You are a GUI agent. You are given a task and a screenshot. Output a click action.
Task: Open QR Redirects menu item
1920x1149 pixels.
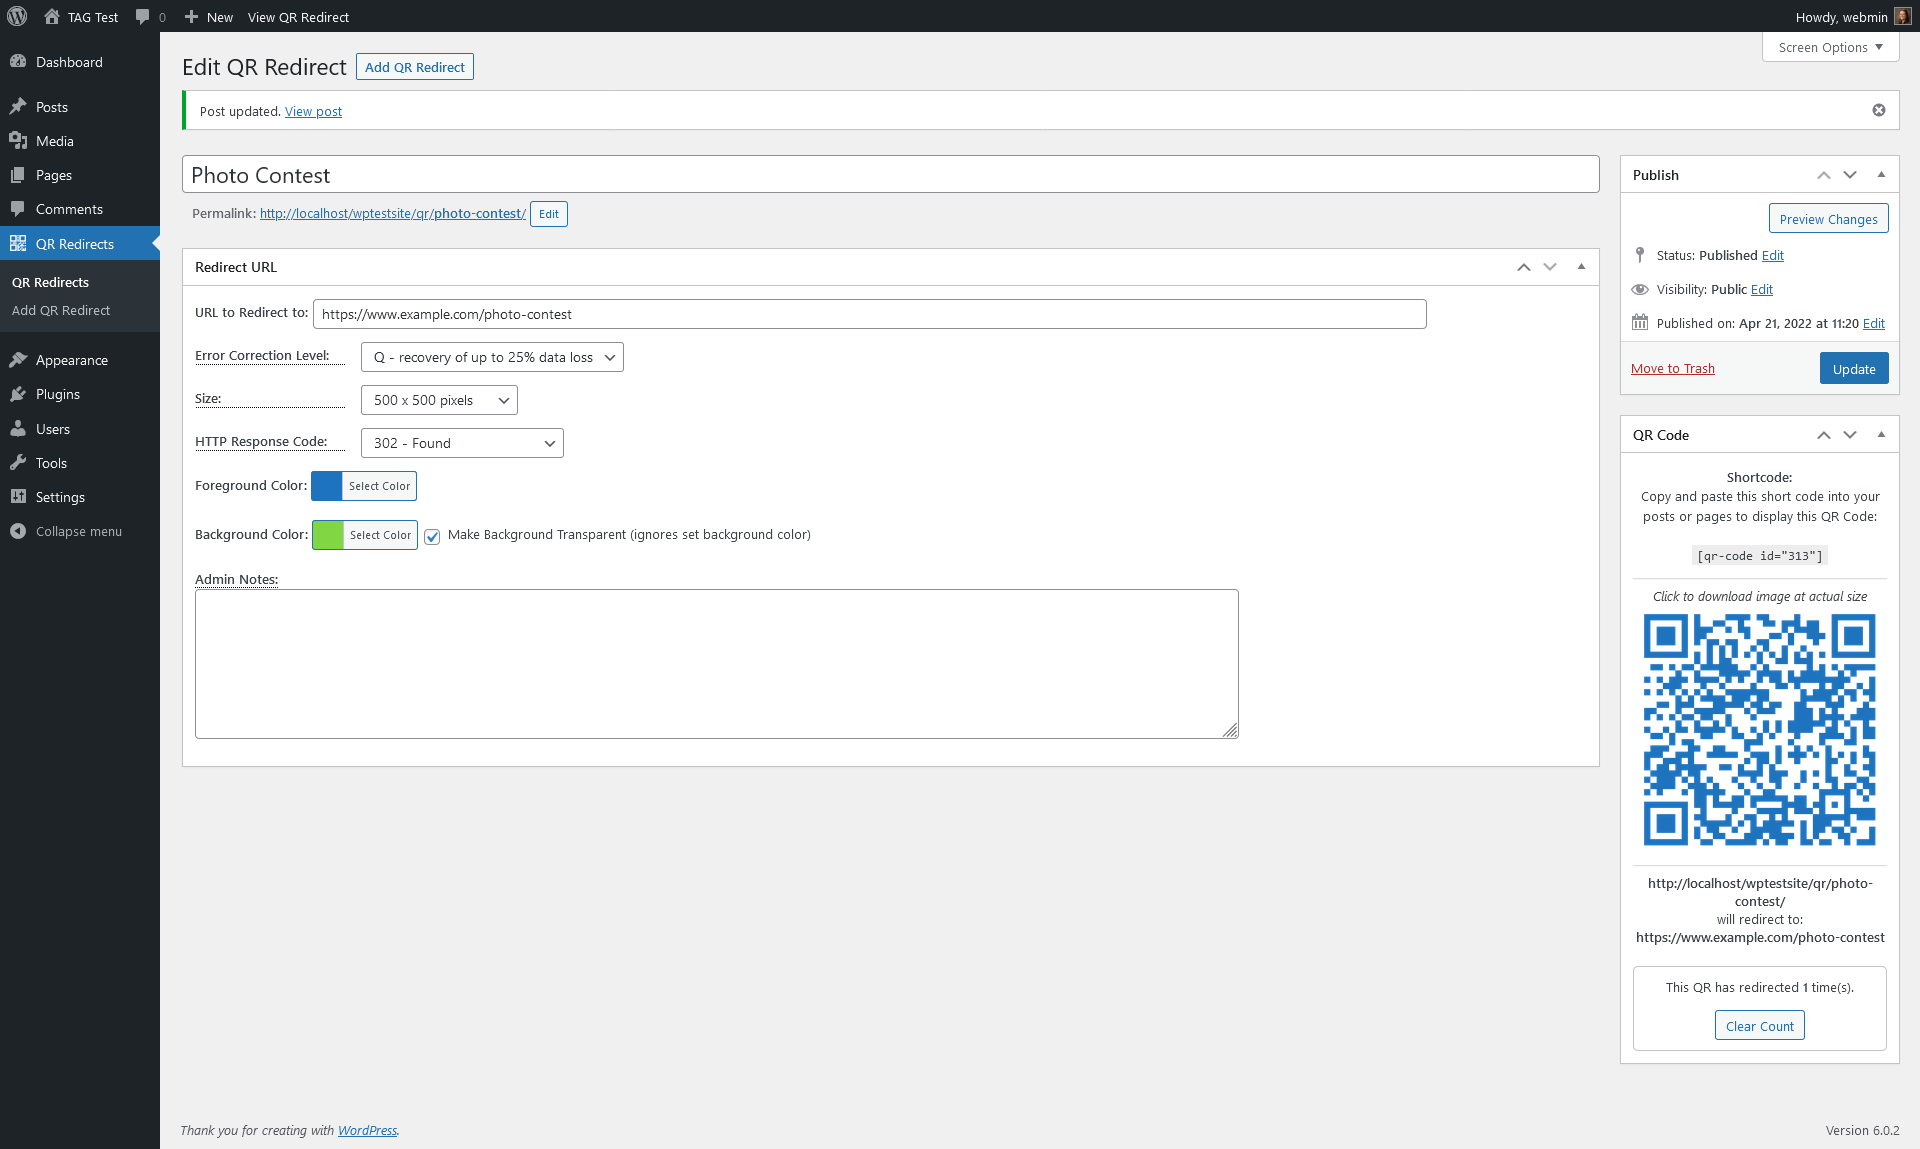(74, 242)
